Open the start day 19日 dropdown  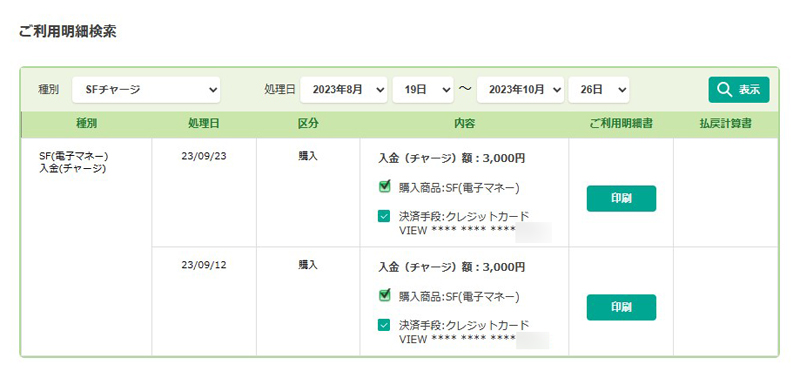tap(423, 90)
